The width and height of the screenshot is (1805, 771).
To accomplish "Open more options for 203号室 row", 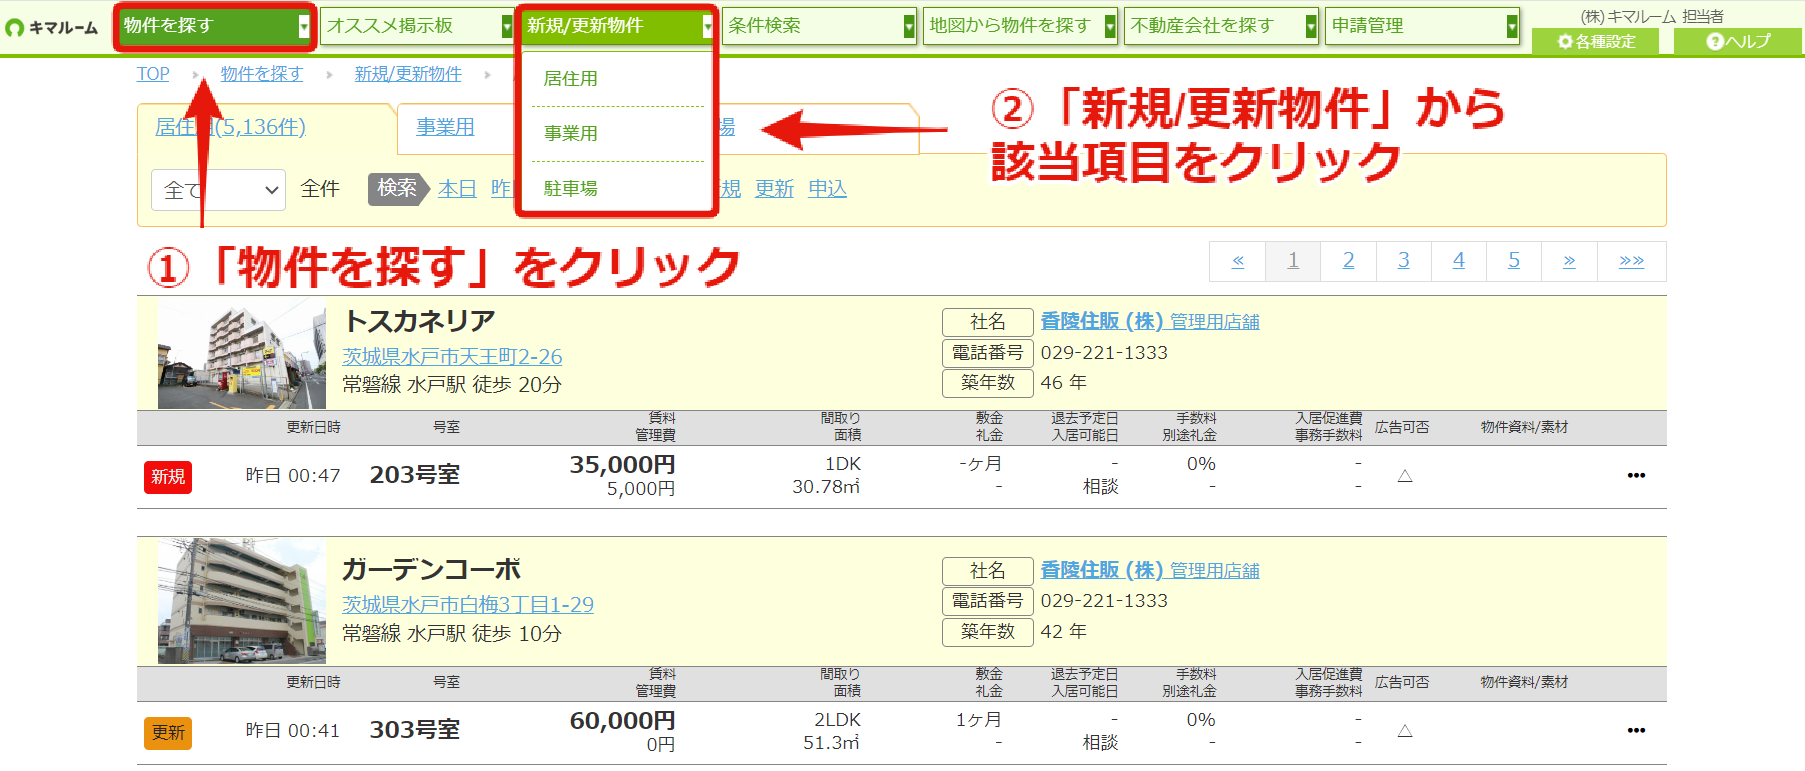I will click(1636, 475).
